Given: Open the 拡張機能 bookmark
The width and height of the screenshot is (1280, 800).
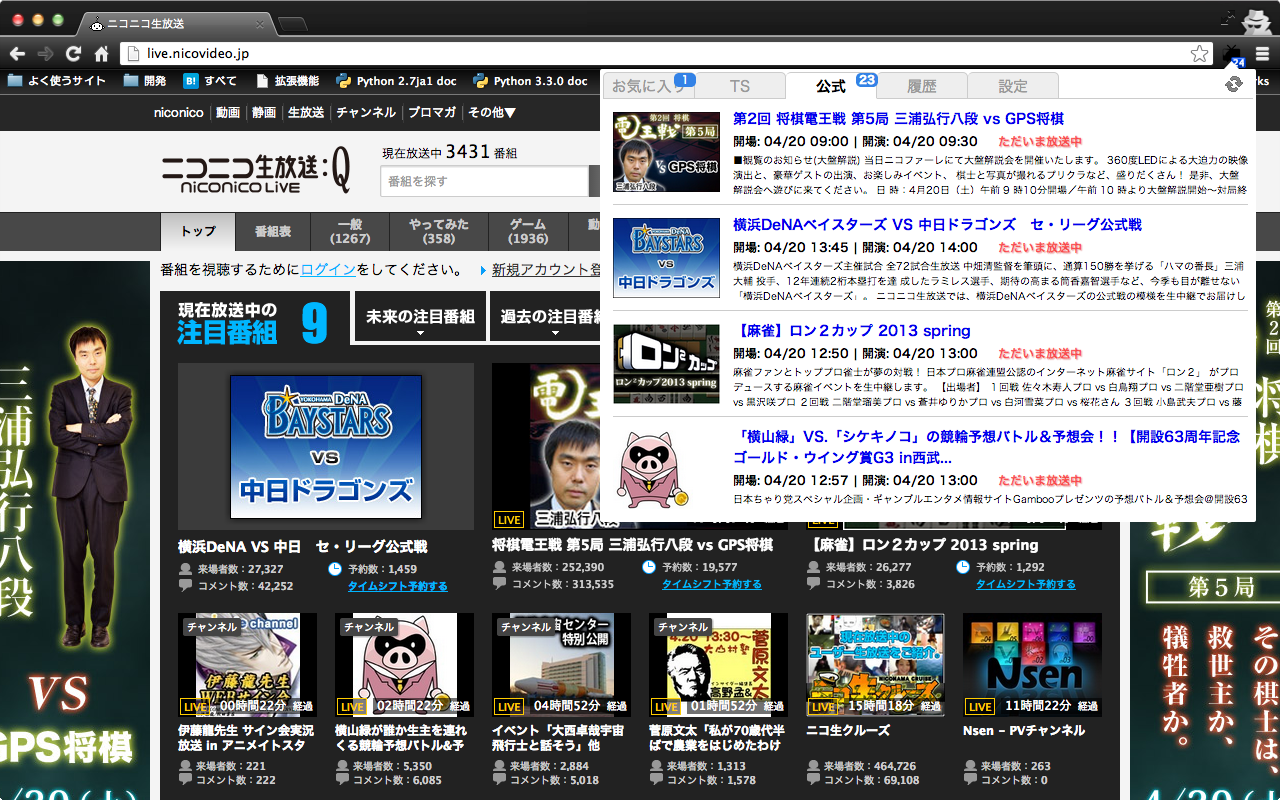Looking at the screenshot, I should point(288,81).
